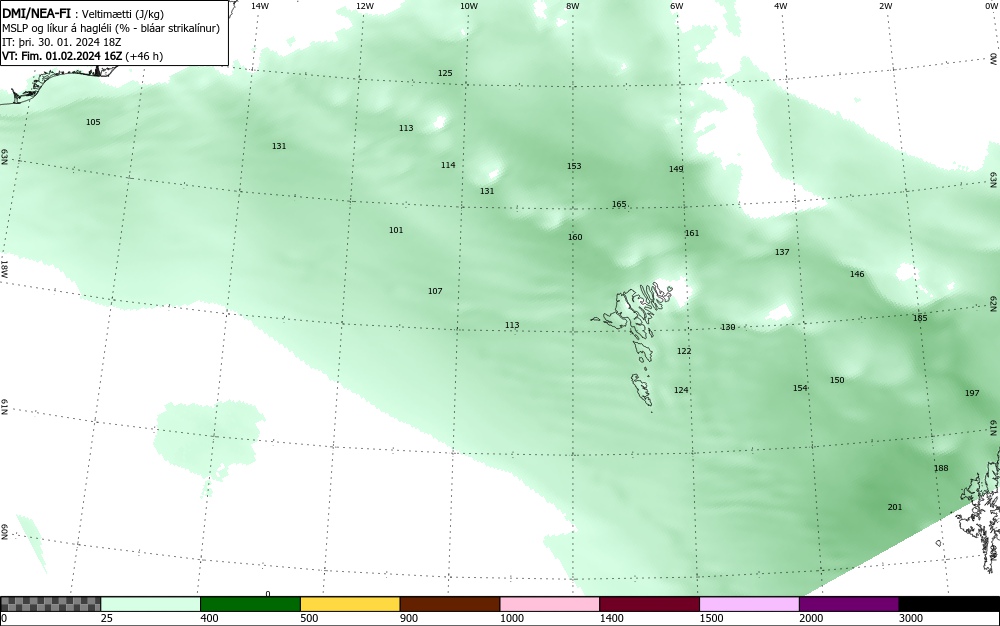Select the 'VT: Fim. 01.02.2024 16Z (+46 h)' line
Image resolution: width=1000 pixels, height=626 pixels.
[82, 56]
